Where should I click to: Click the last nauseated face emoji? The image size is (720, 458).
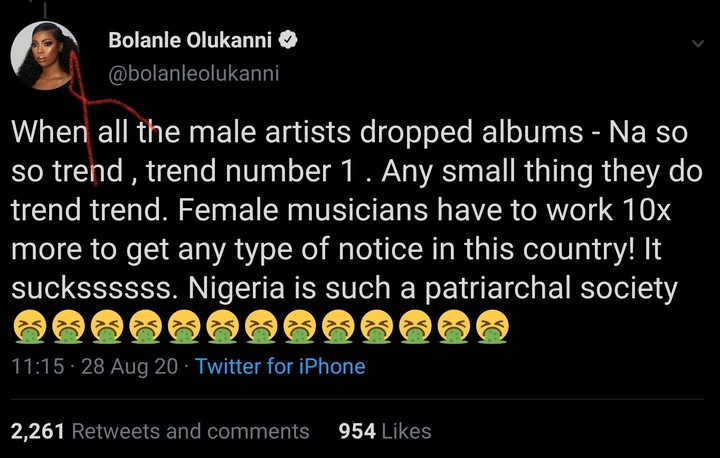tap(491, 326)
